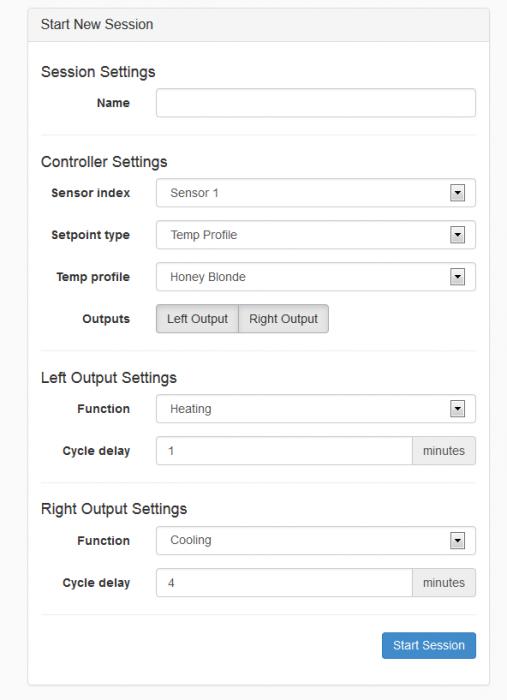
Task: Open the Temp Profile setpoint dropdown
Action: tap(316, 235)
